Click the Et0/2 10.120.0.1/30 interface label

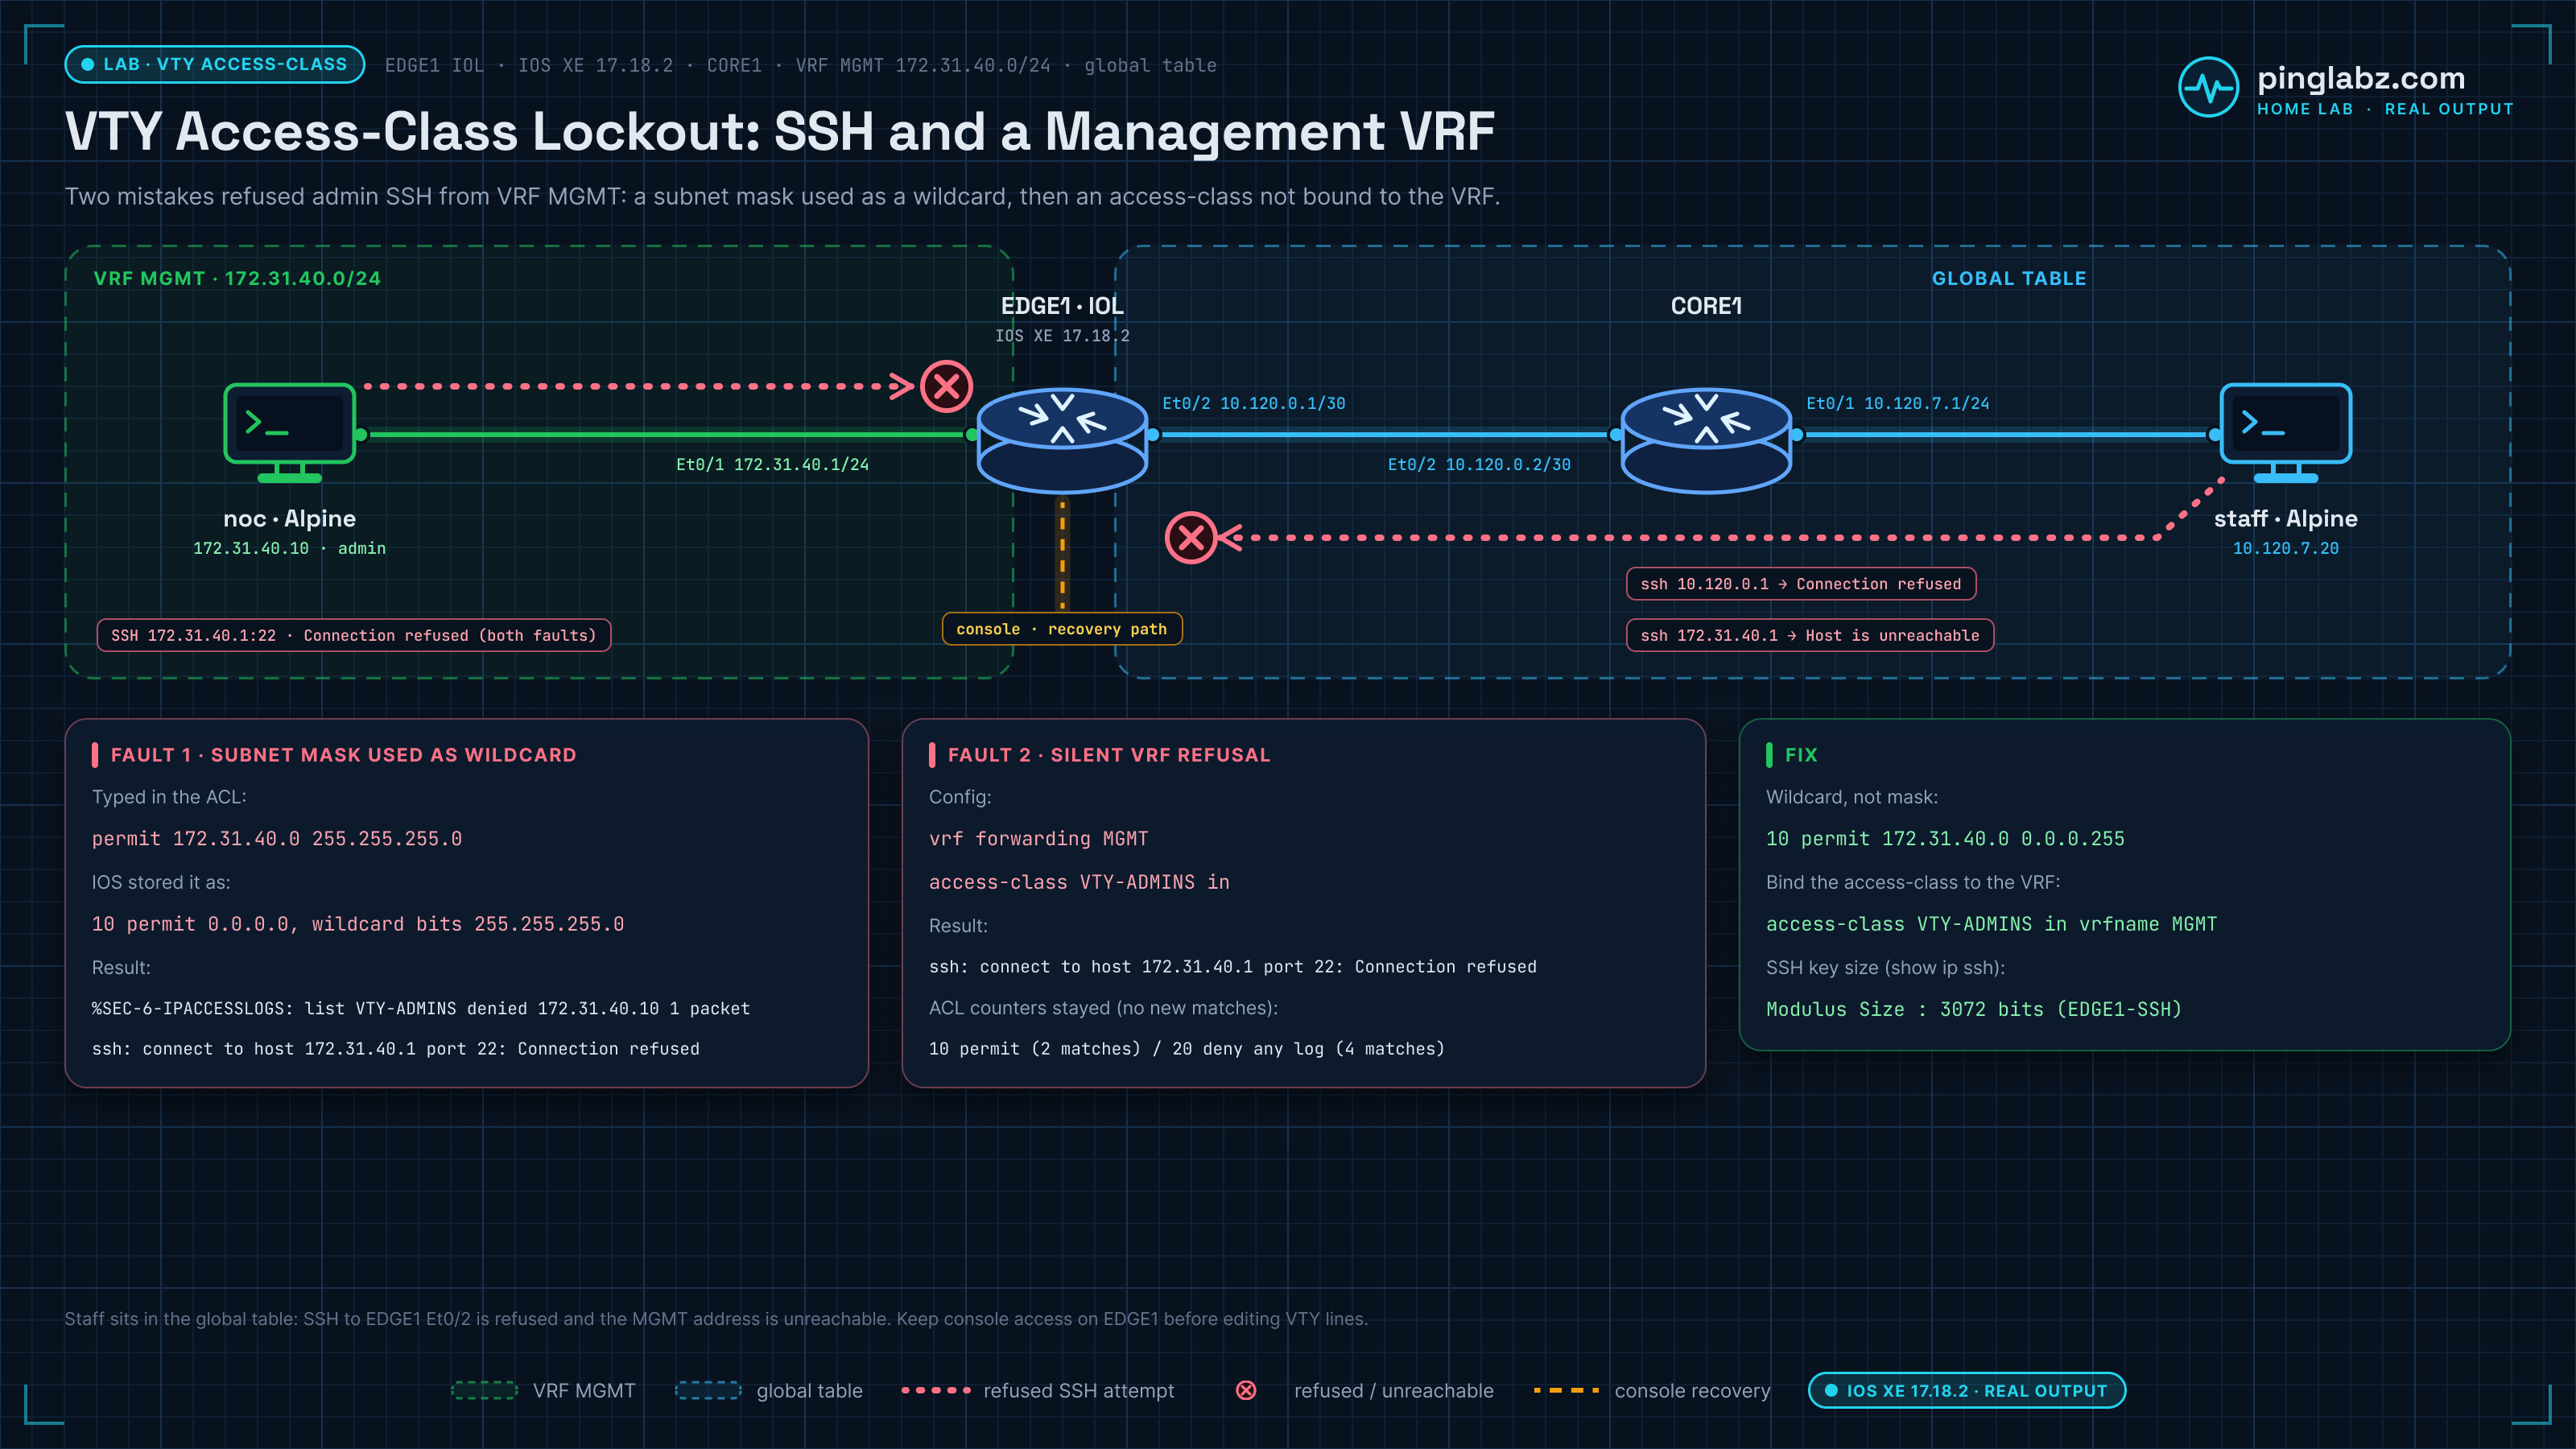pyautogui.click(x=1254, y=403)
